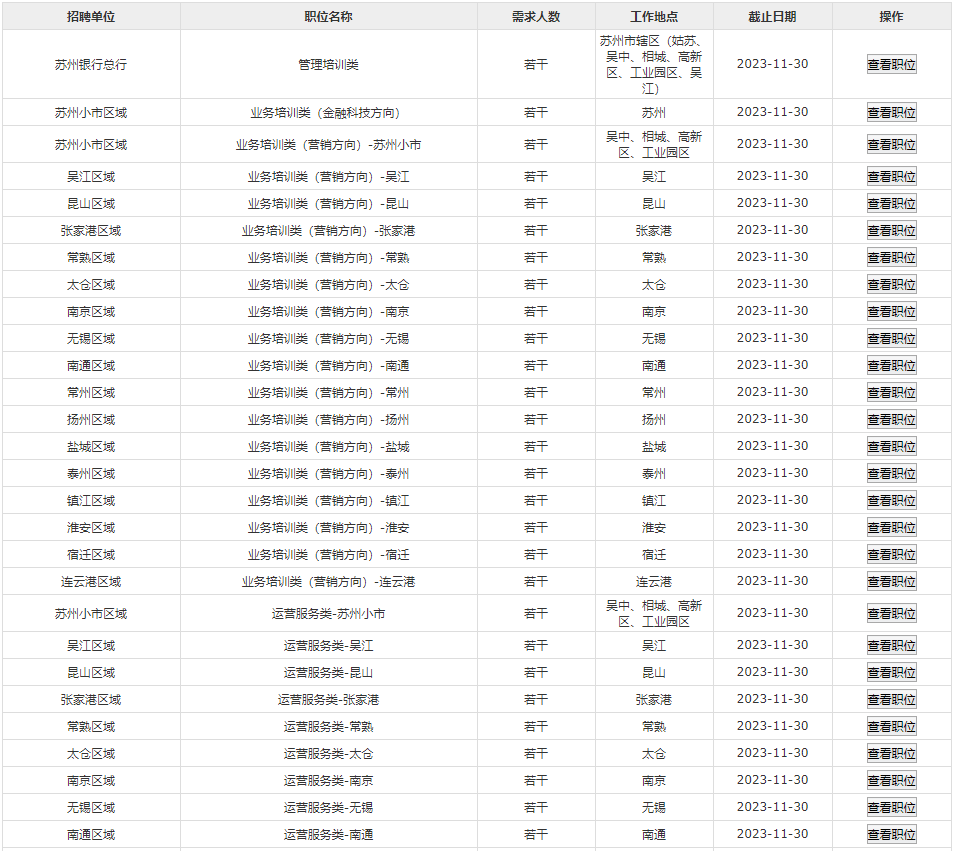Click 查看职位 for 运营服务类-太仓
Viewport: 955px width, 851px height.
click(x=891, y=754)
